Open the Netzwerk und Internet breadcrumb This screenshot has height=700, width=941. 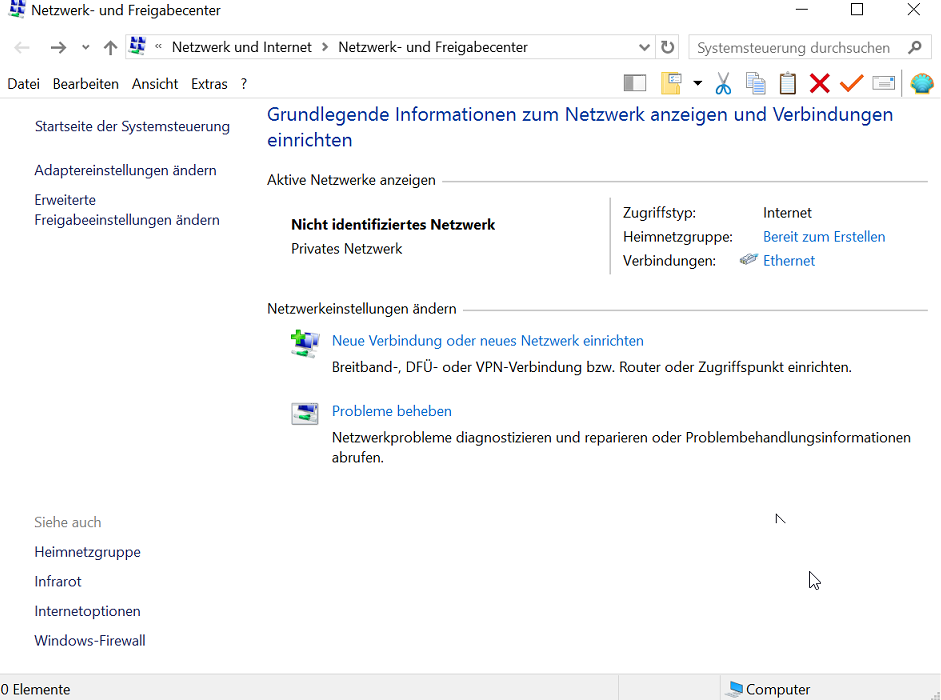click(x=241, y=47)
